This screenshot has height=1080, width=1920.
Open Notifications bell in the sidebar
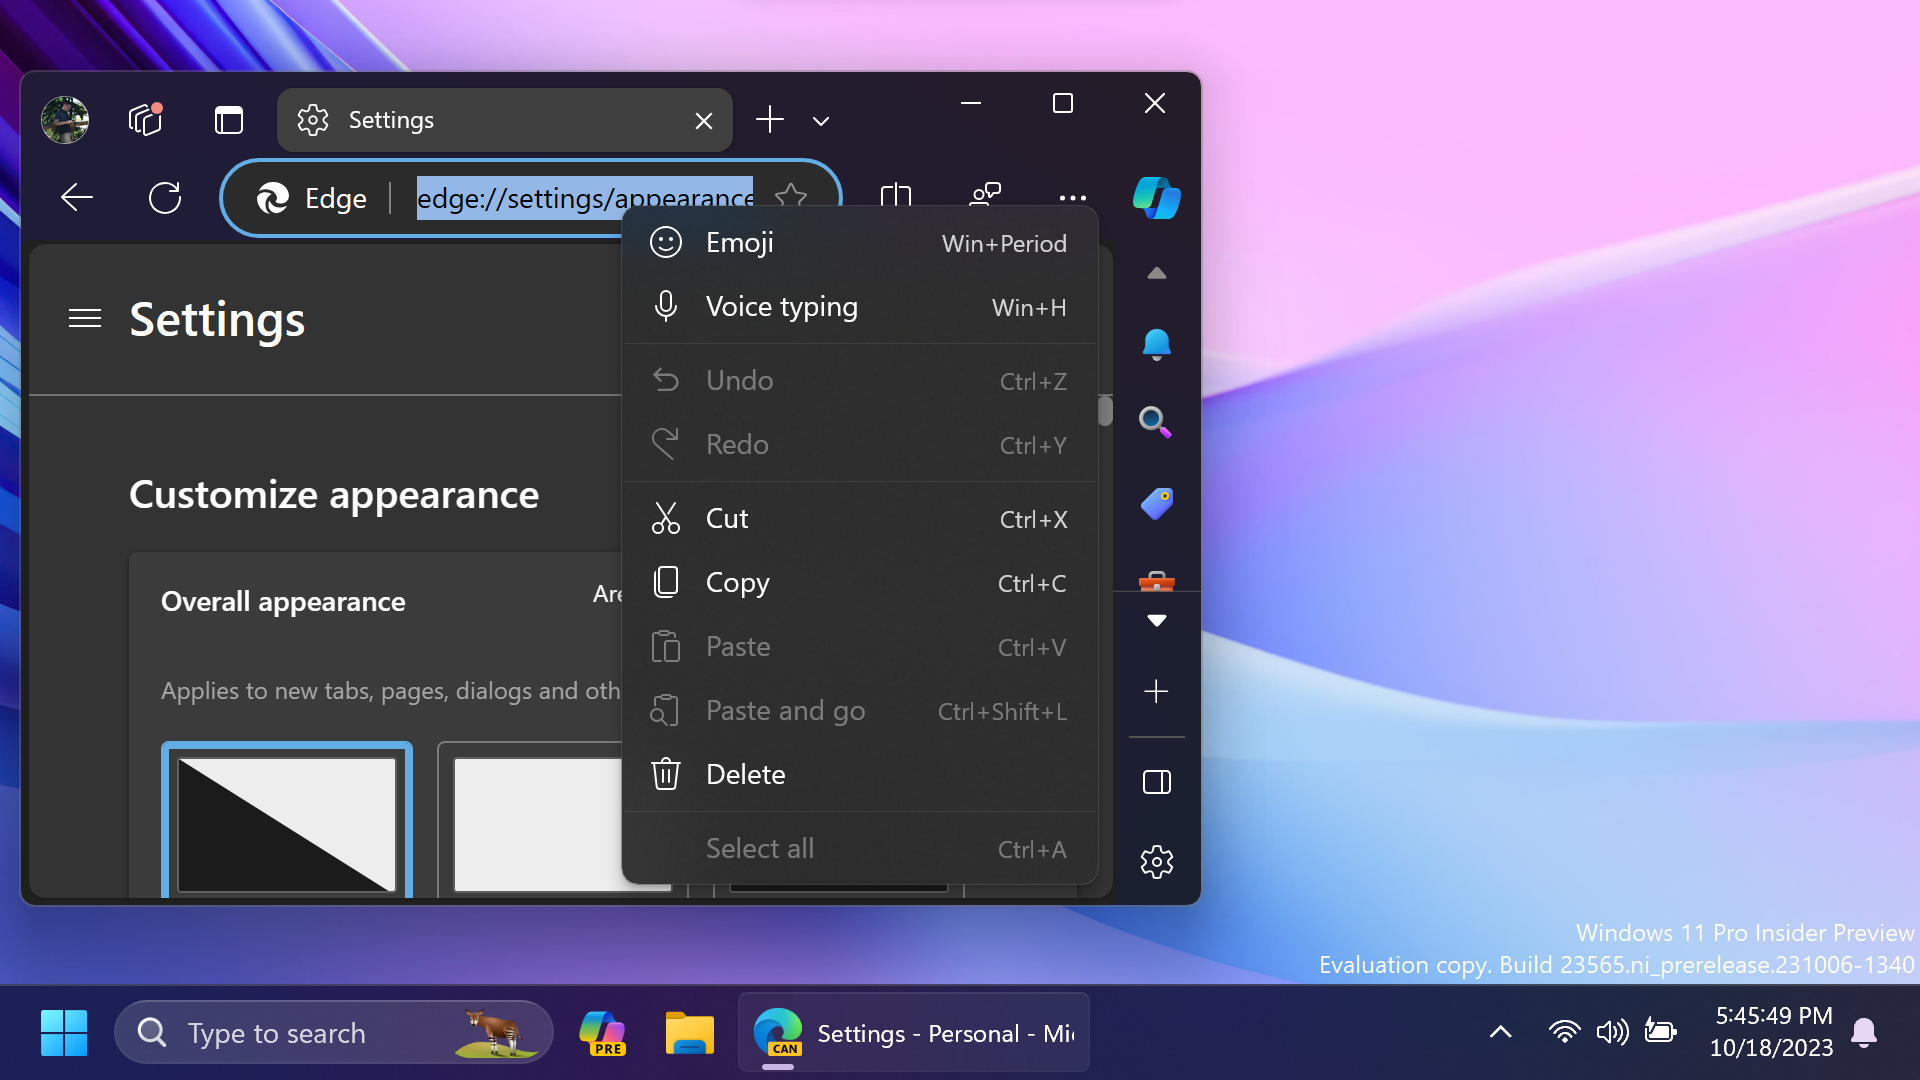(x=1156, y=344)
